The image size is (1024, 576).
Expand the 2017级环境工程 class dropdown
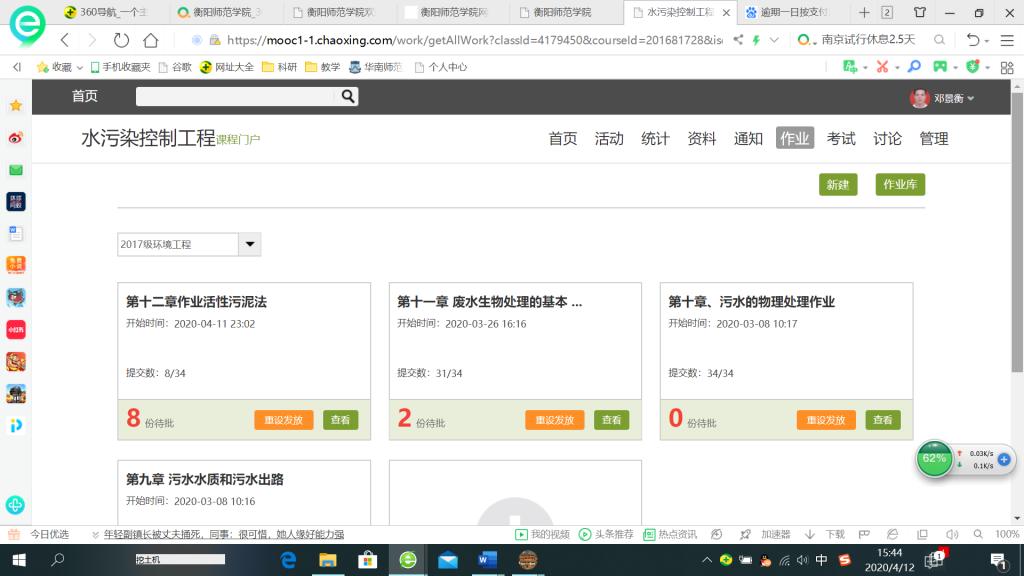[250, 244]
